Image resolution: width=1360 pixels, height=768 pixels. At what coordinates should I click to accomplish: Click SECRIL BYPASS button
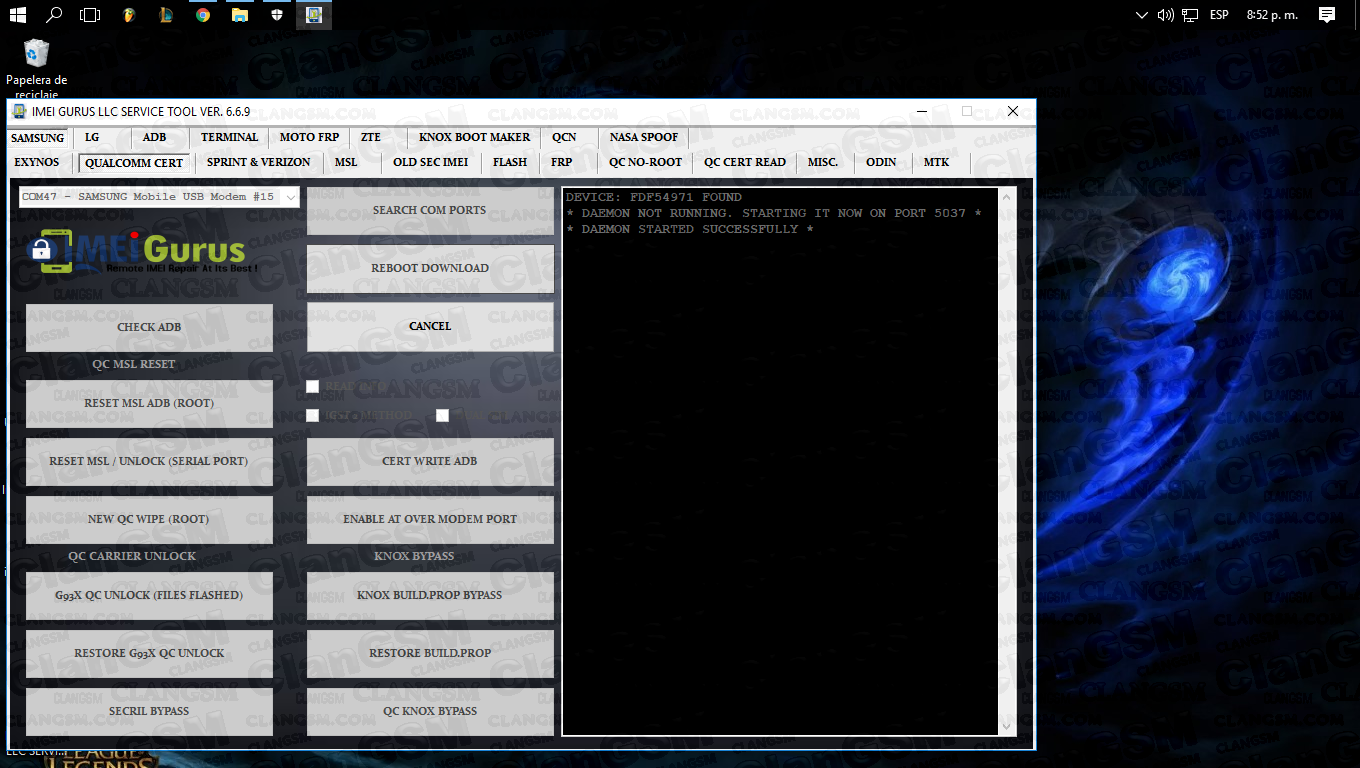149,712
